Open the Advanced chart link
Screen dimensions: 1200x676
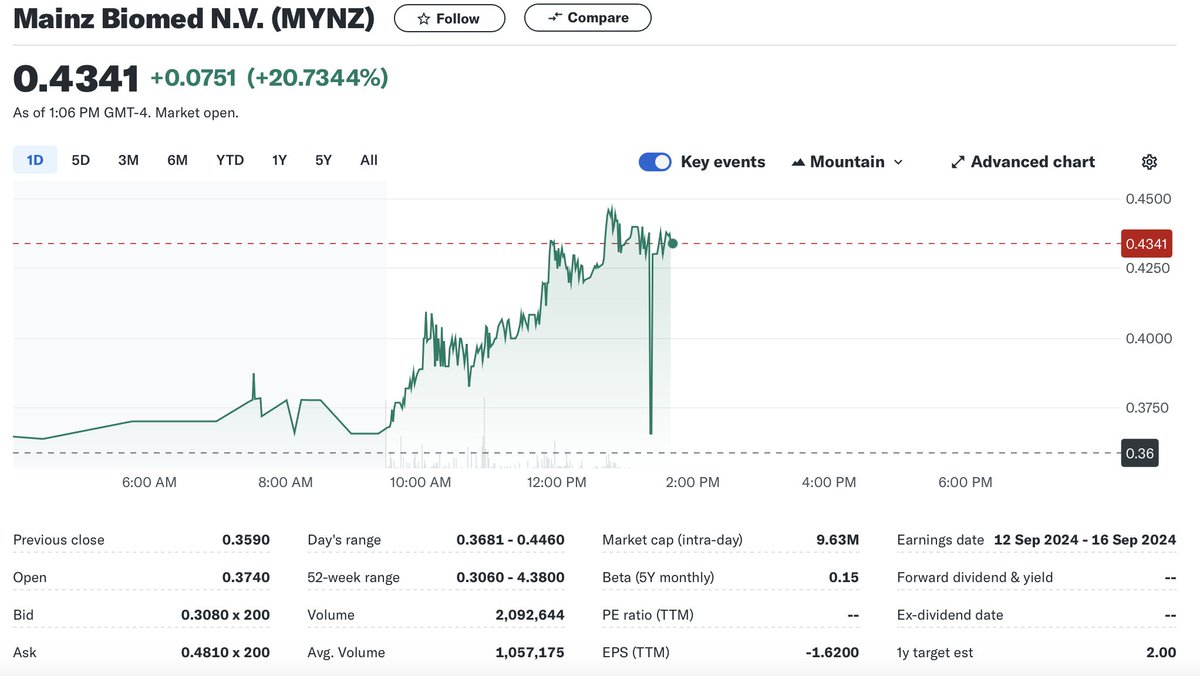pos(1022,162)
